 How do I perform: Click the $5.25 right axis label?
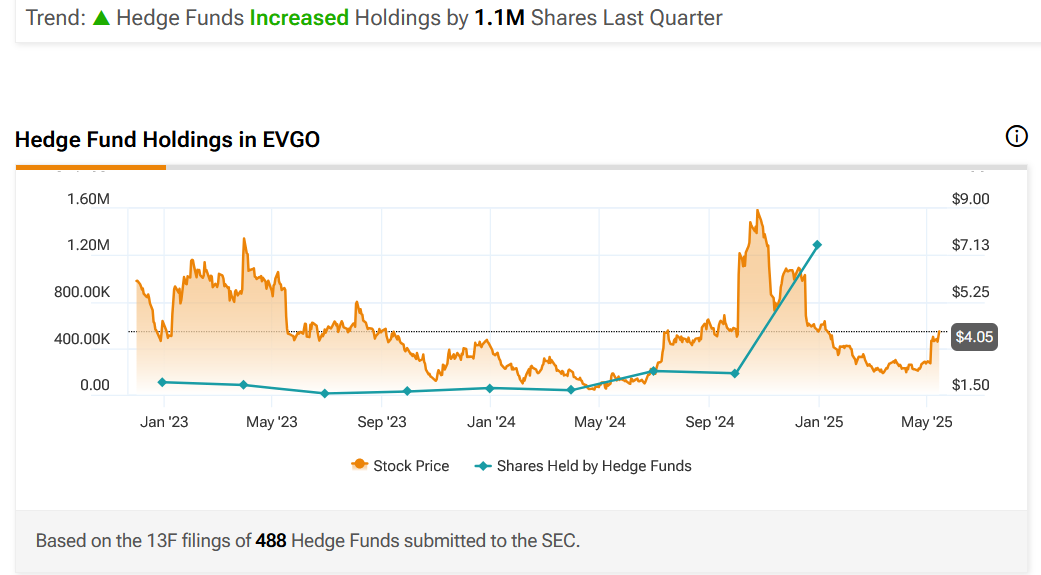pyautogui.click(x=971, y=292)
